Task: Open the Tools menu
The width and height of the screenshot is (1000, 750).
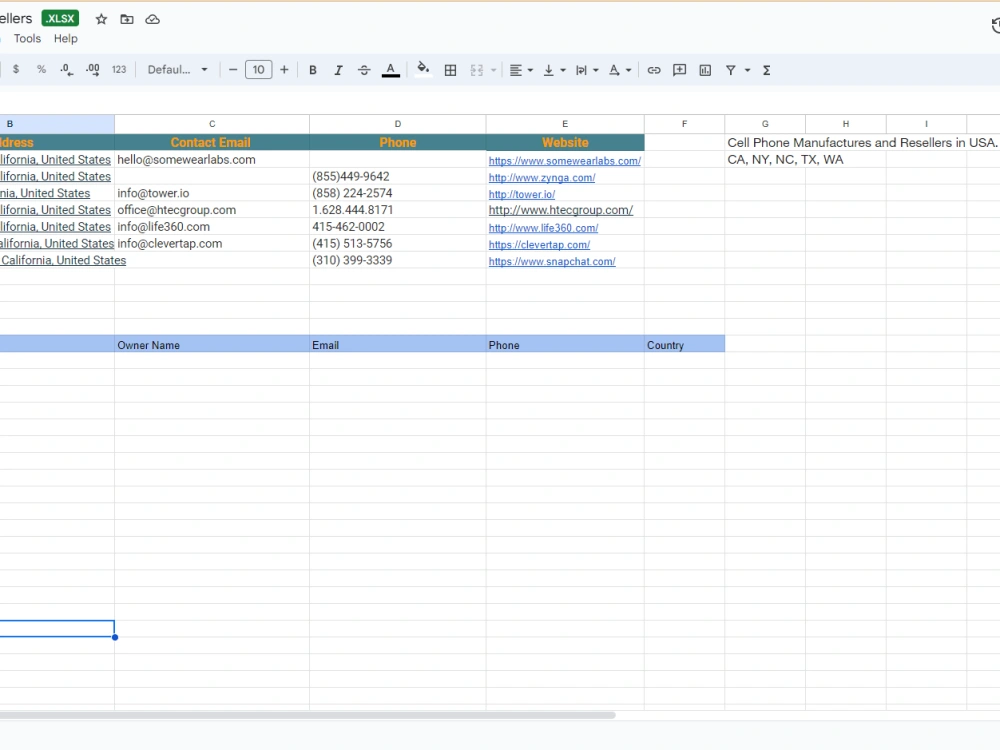Action: click(27, 38)
